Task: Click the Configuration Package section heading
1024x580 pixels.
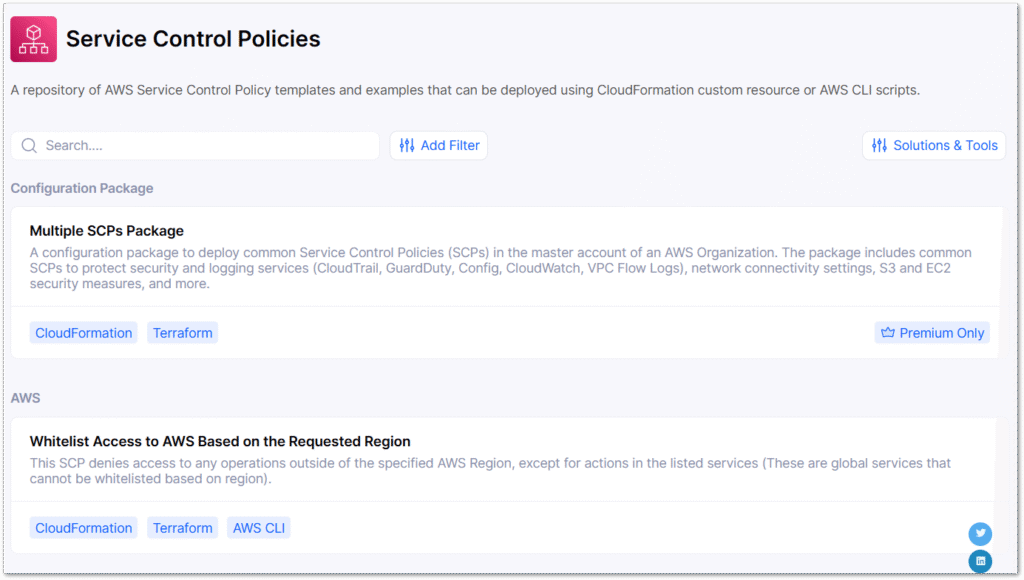Action: point(82,188)
